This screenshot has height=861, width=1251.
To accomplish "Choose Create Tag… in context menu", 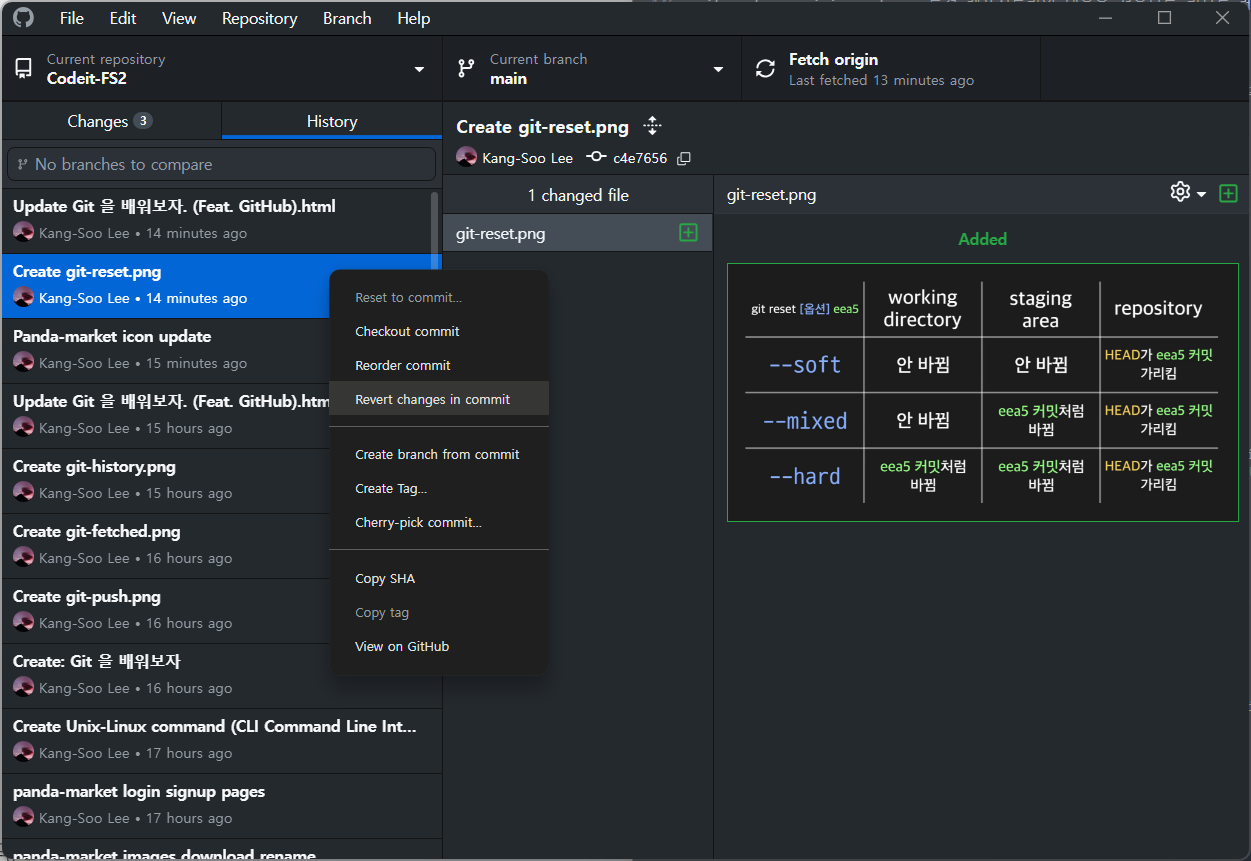I will click(x=439, y=488).
